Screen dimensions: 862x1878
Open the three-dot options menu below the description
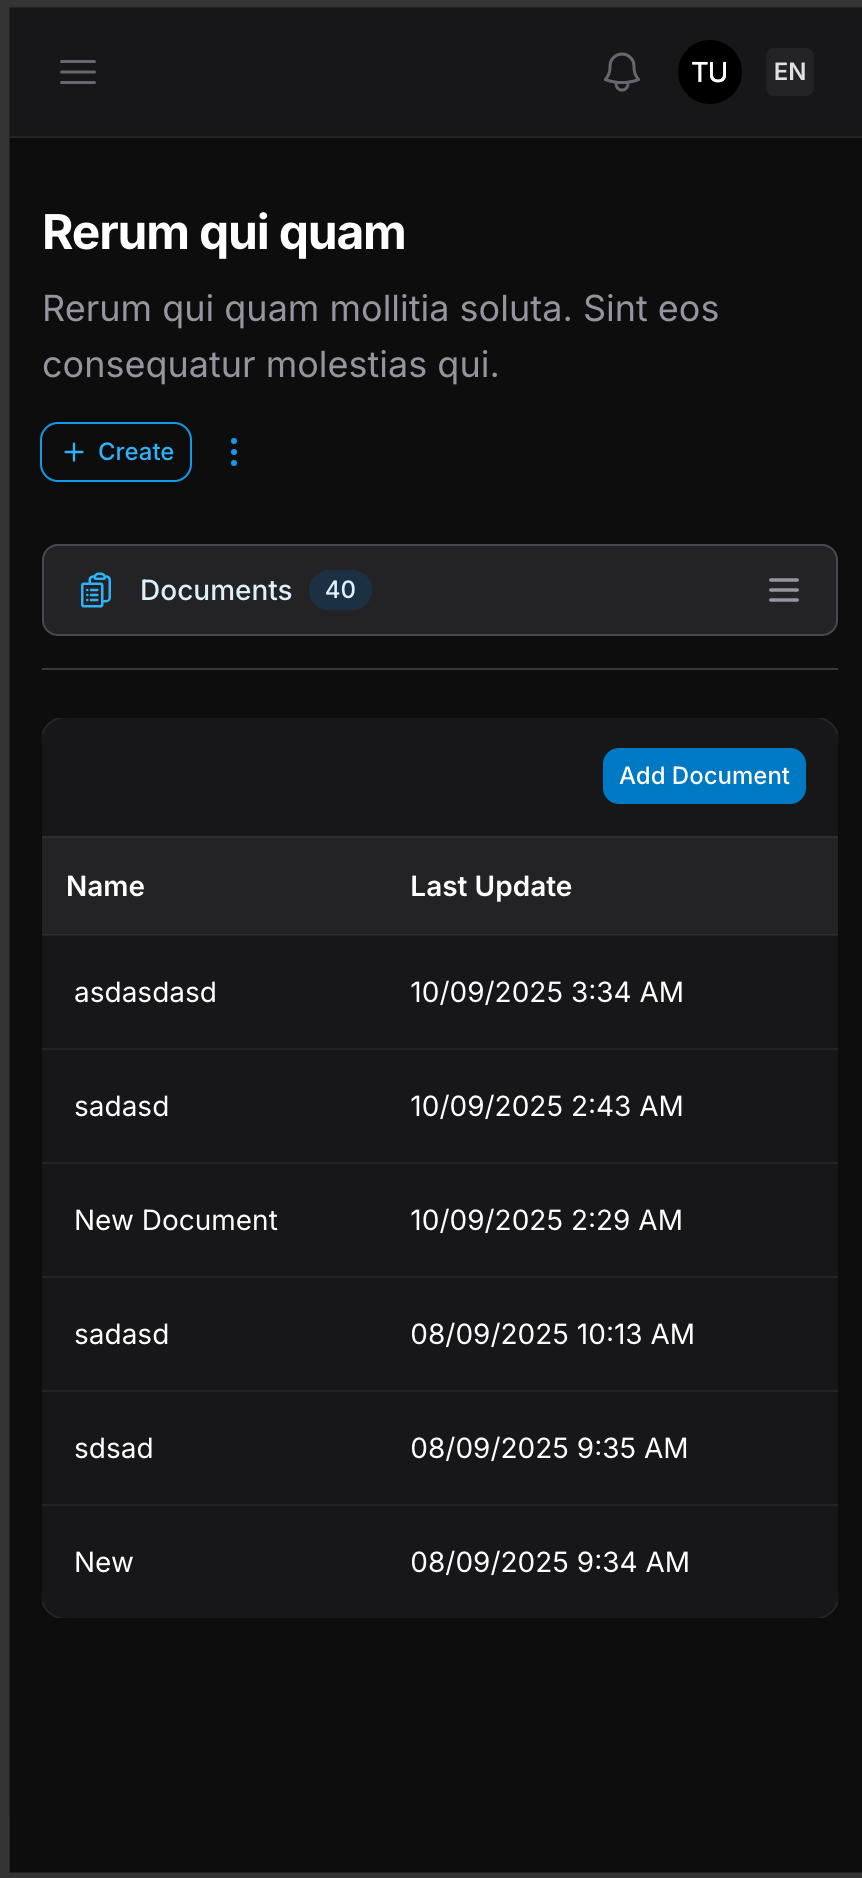point(233,452)
